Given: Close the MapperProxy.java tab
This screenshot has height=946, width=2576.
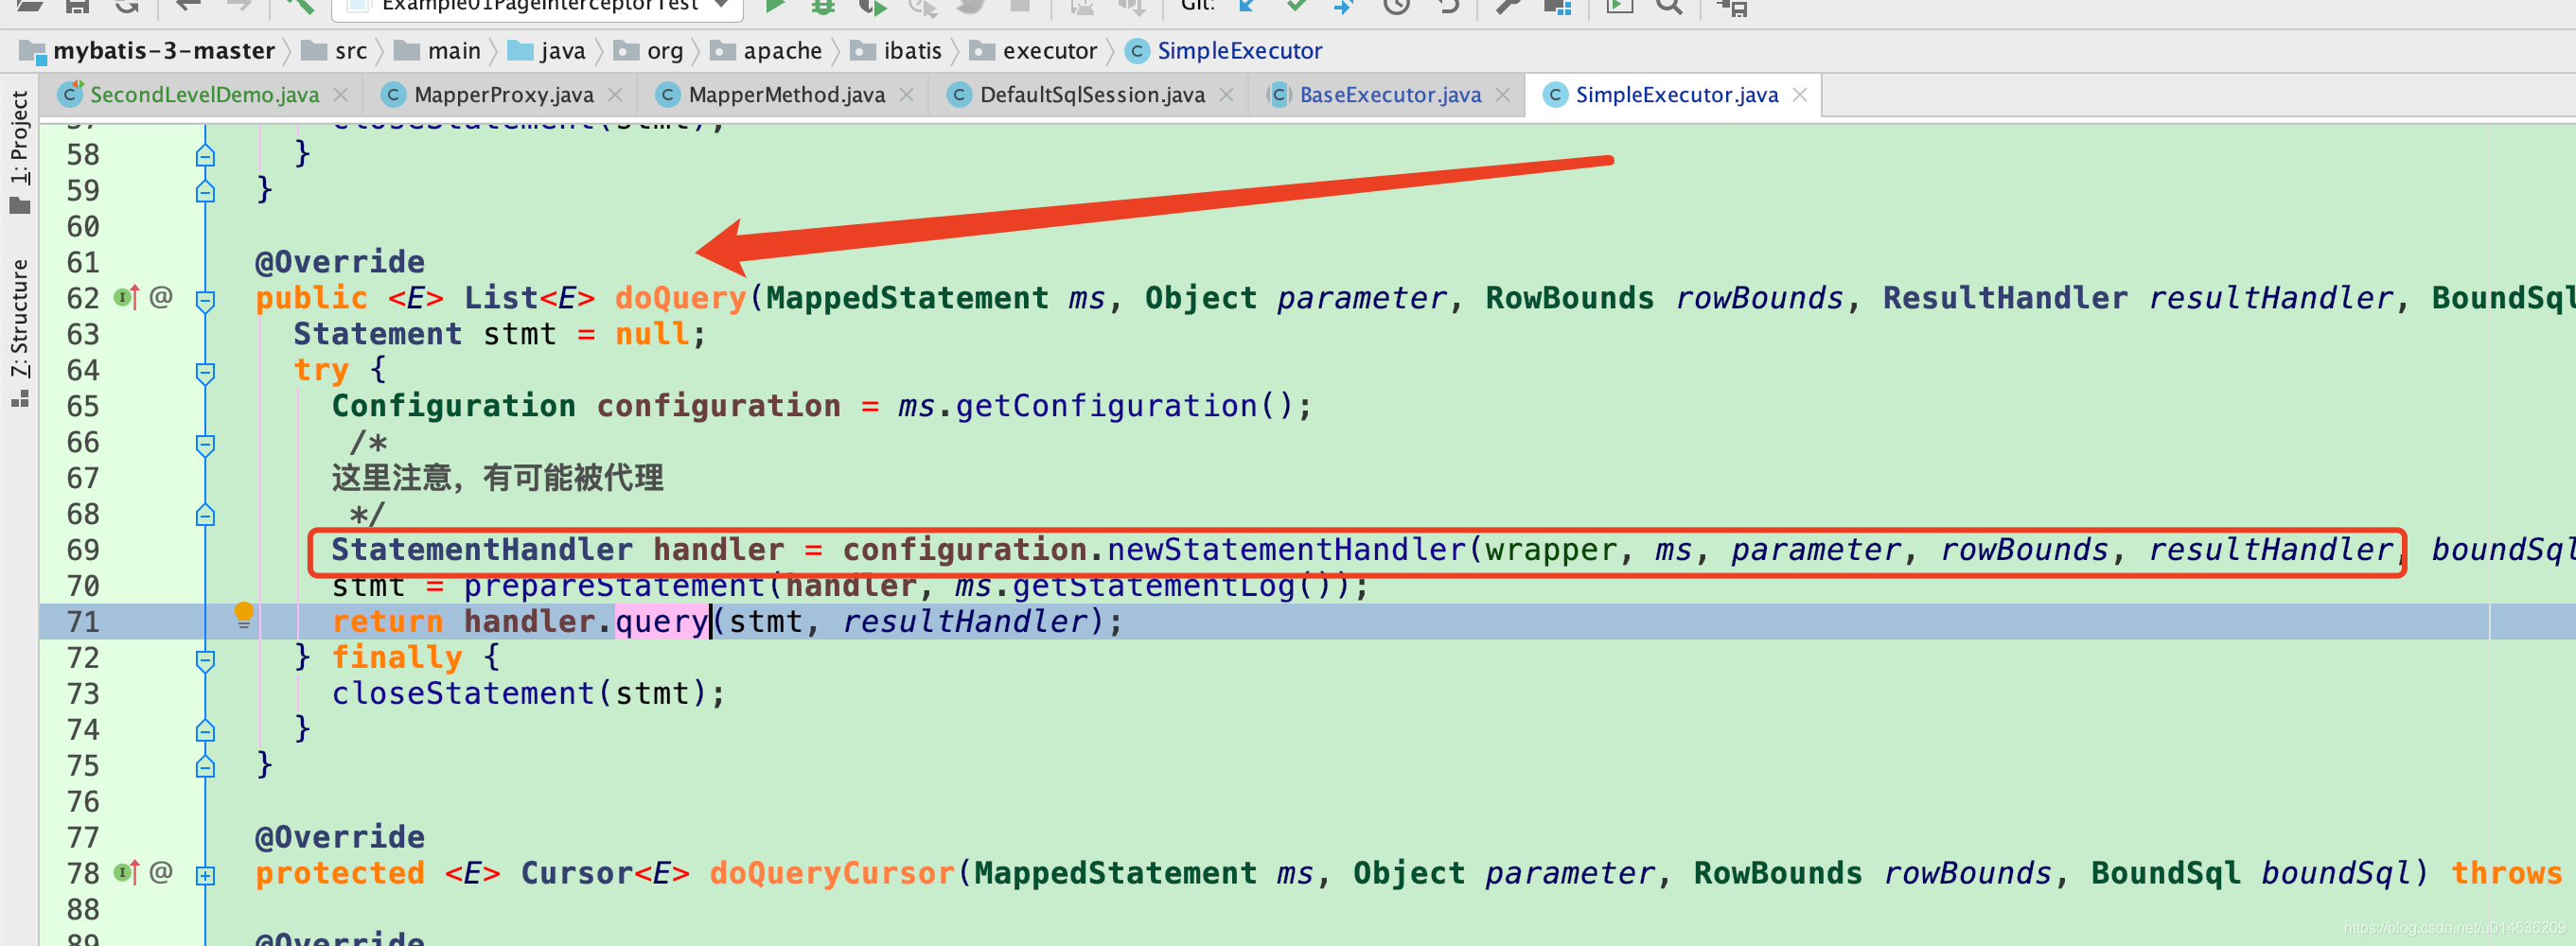Looking at the screenshot, I should (x=615, y=94).
